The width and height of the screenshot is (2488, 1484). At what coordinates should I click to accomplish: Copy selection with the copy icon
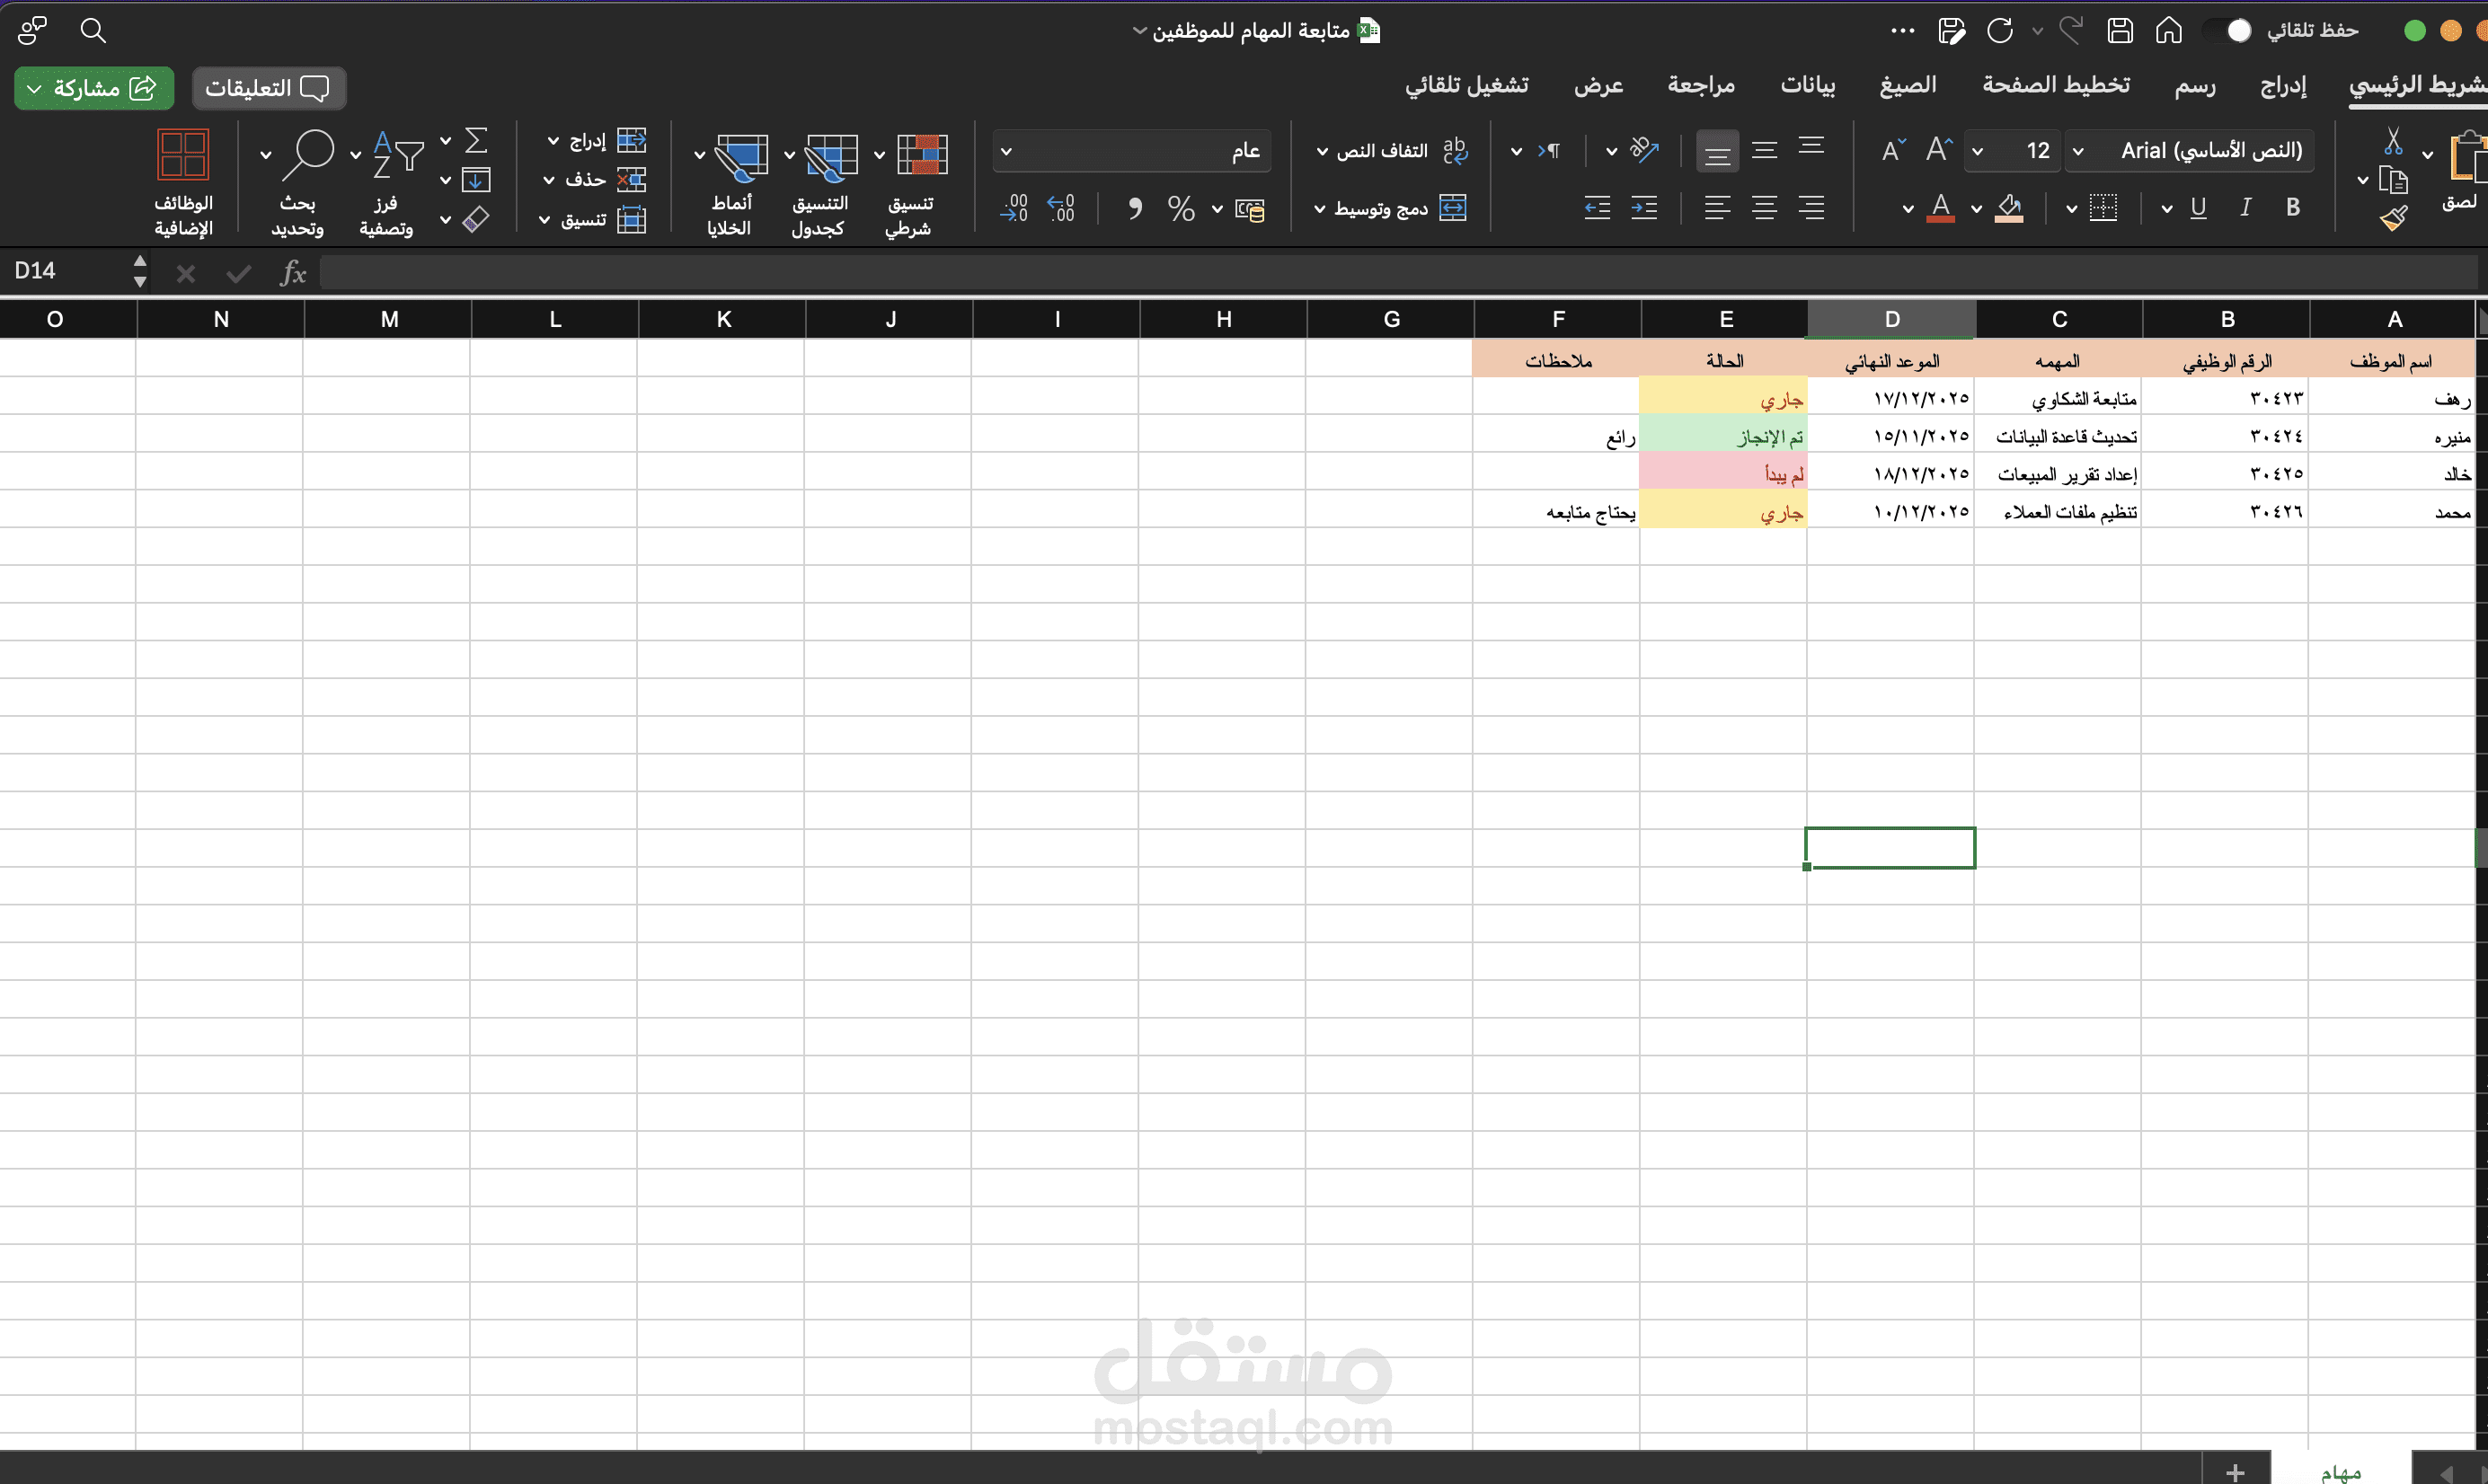[2393, 181]
